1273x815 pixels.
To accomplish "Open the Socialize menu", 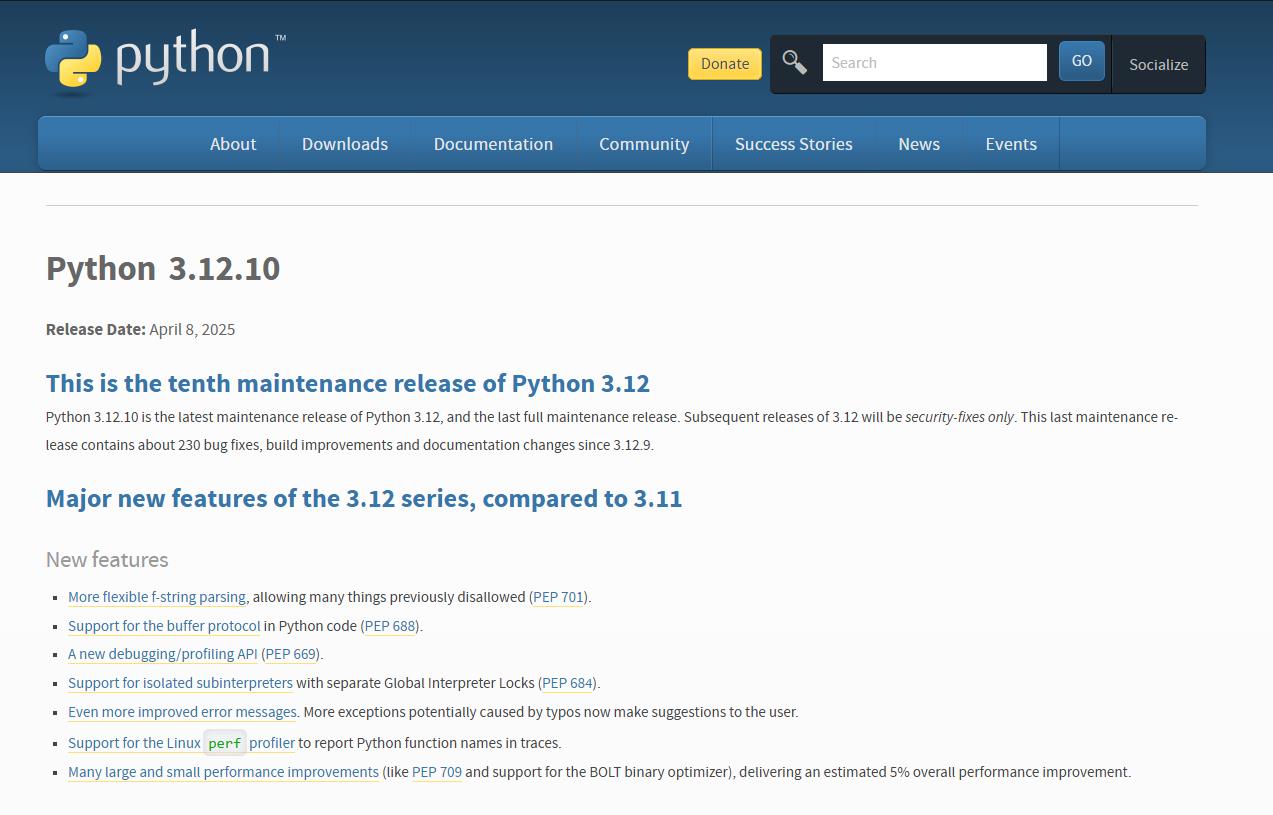I will 1159,64.
